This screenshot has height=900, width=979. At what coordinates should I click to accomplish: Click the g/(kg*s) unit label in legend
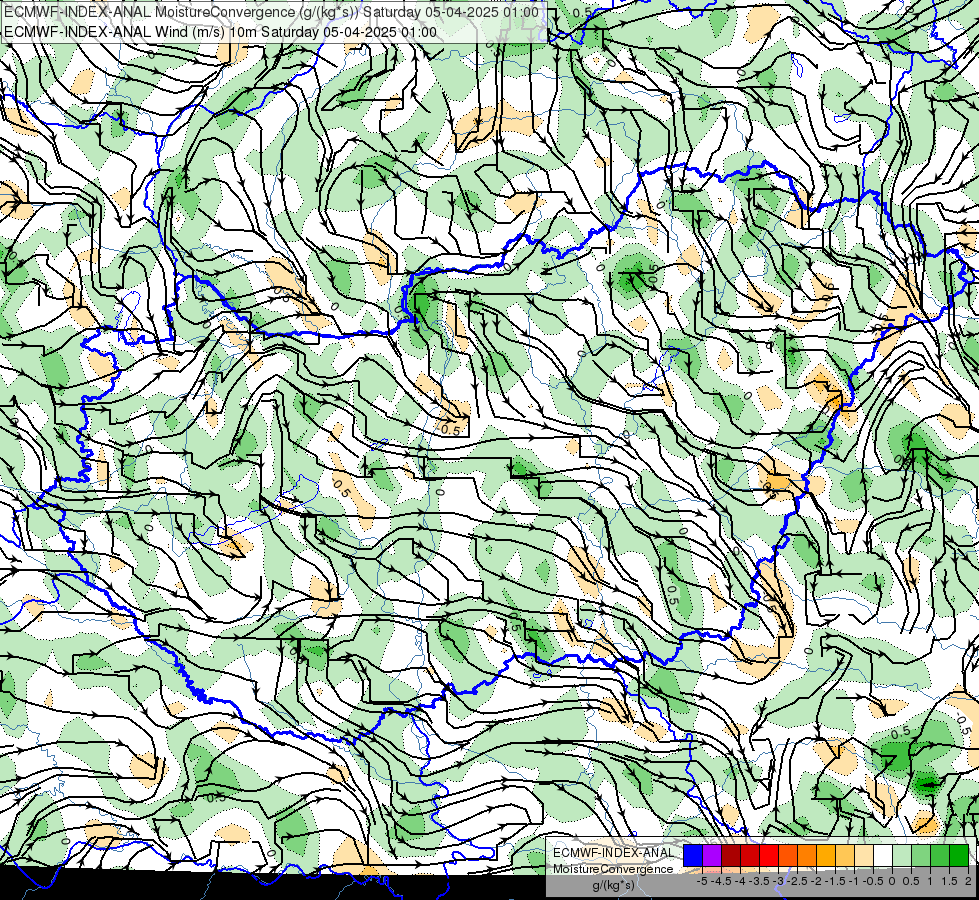pos(613,886)
